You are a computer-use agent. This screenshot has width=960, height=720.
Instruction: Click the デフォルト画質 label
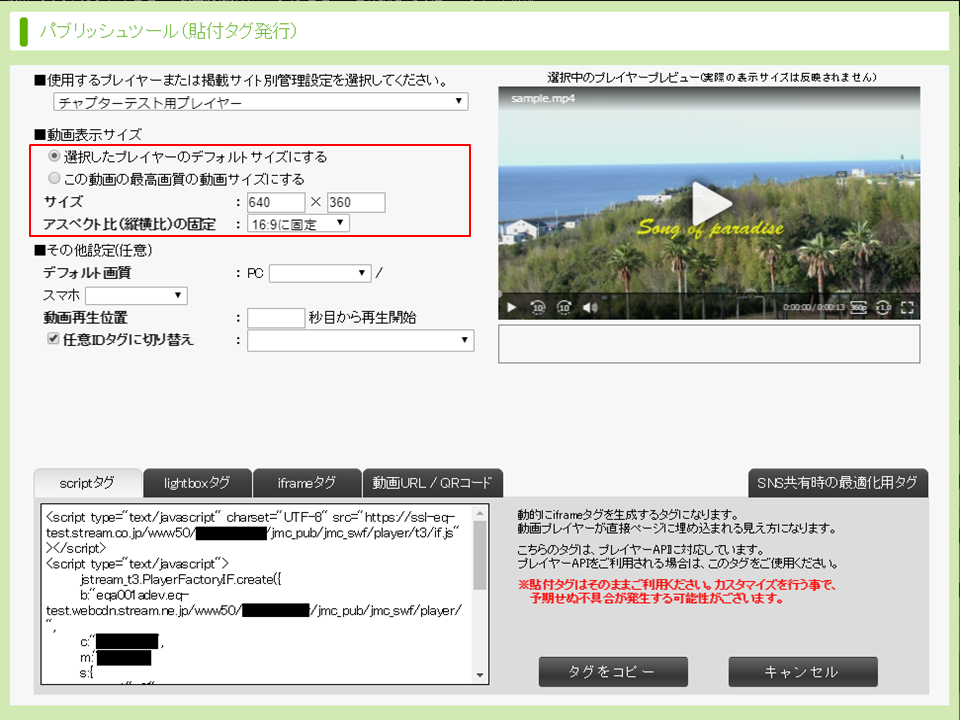point(87,273)
